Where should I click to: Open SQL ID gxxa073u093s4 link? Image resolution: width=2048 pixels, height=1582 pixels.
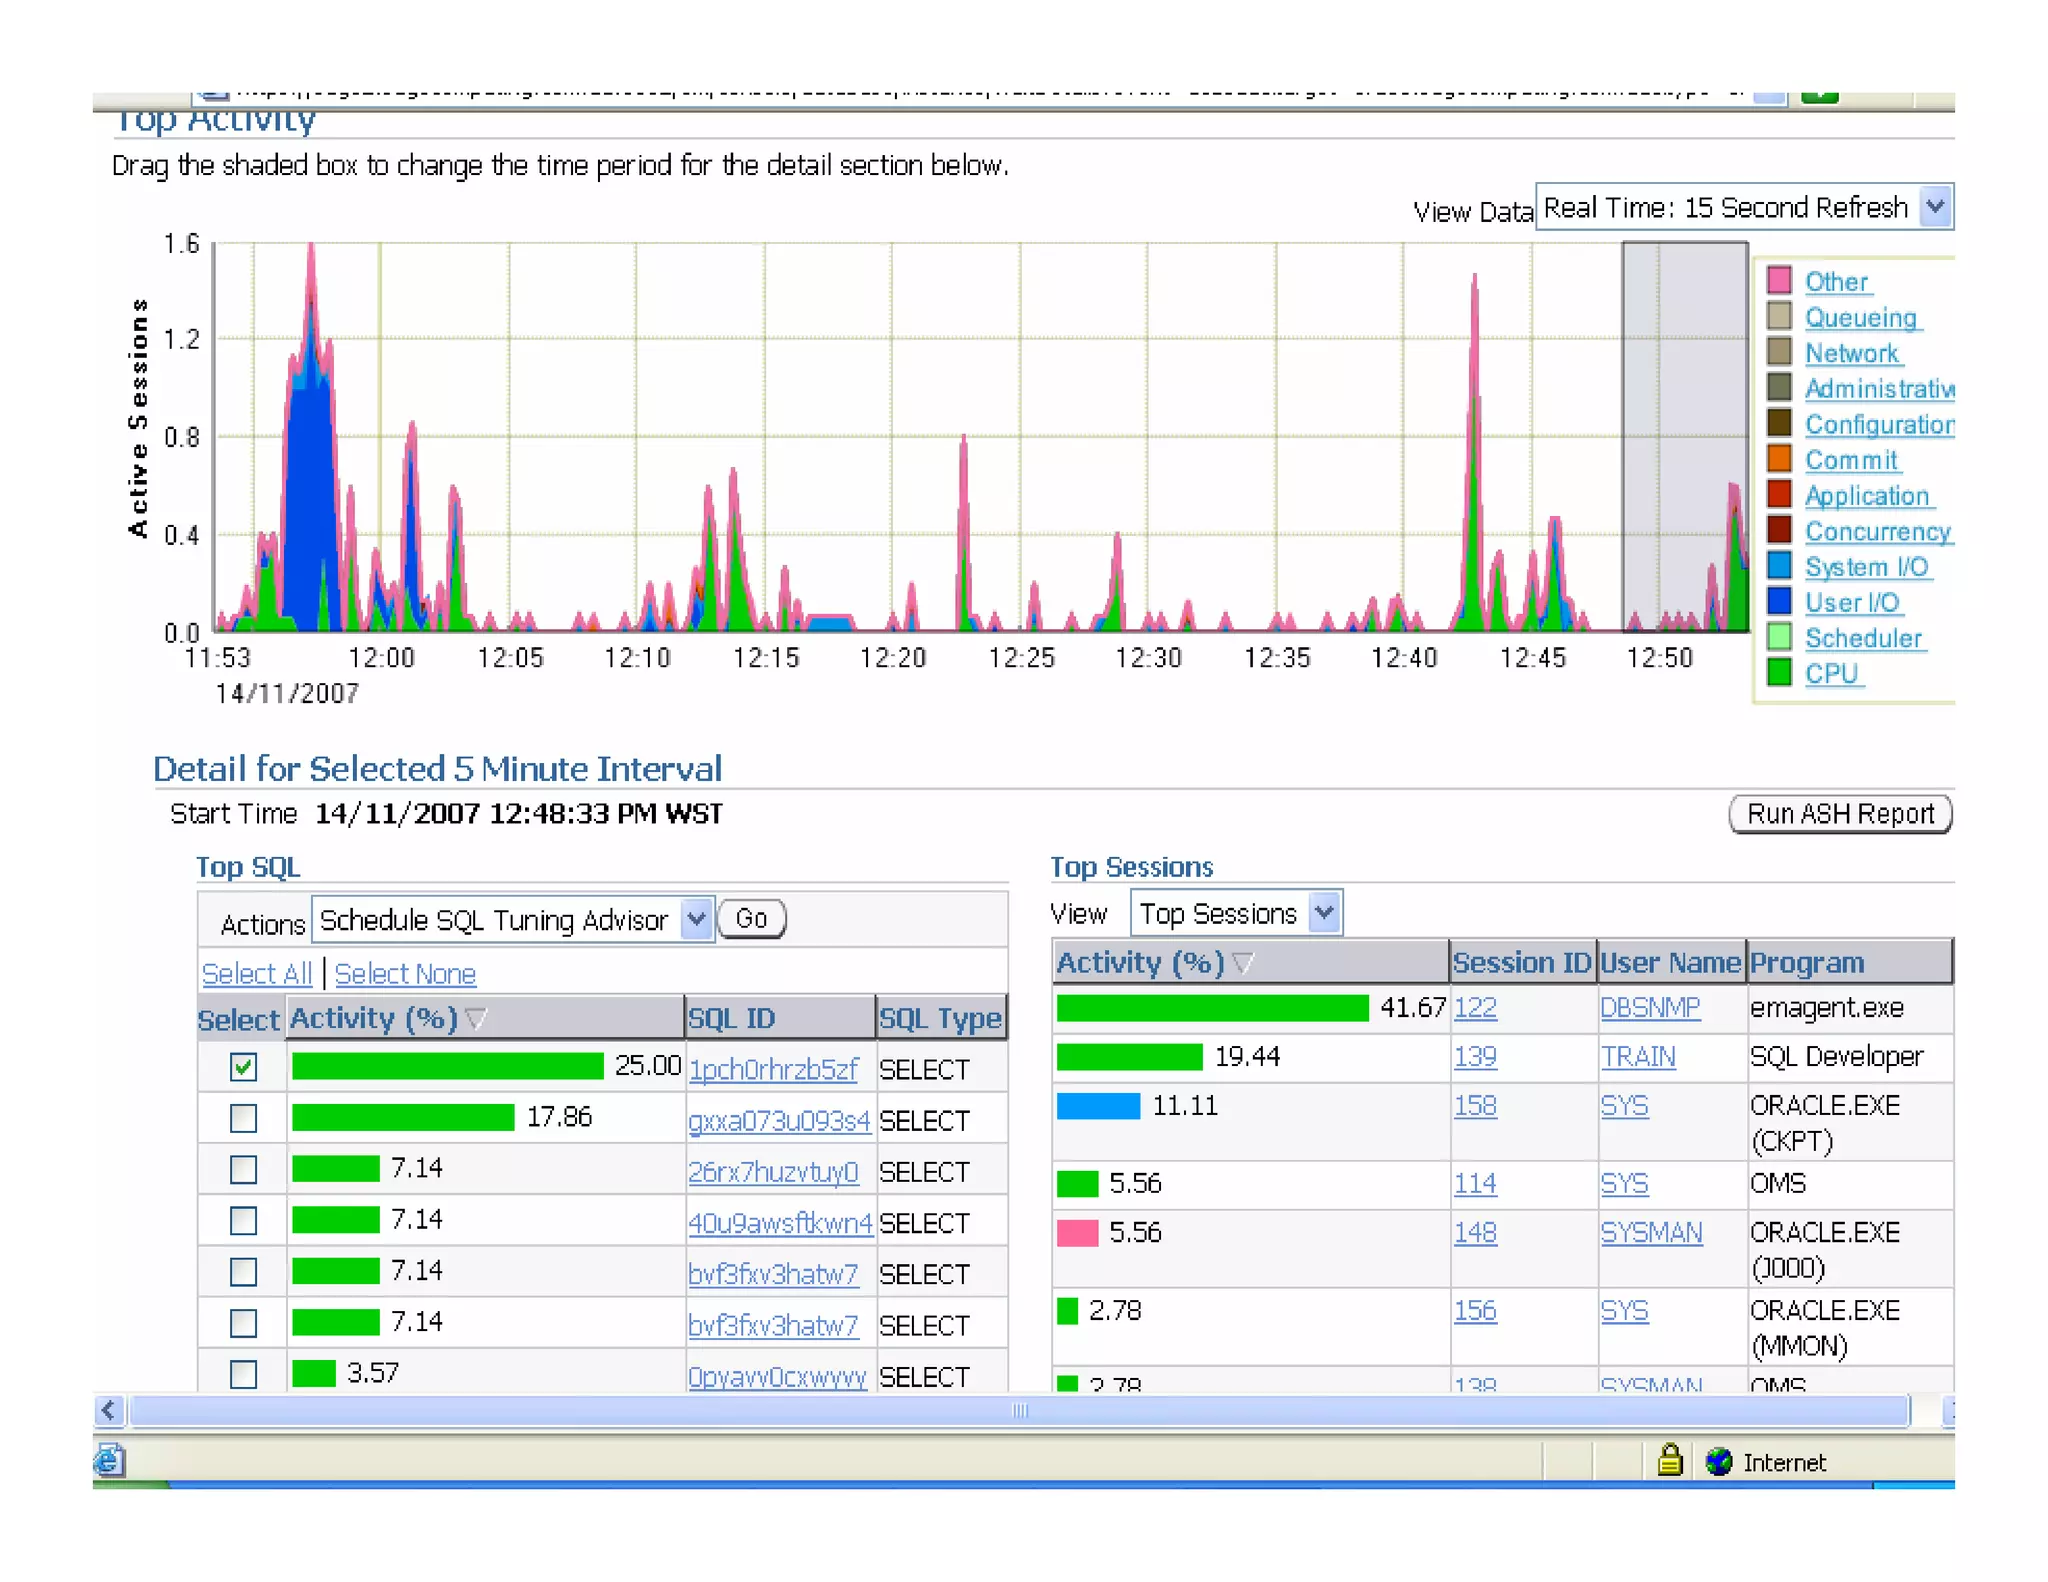(x=779, y=1120)
